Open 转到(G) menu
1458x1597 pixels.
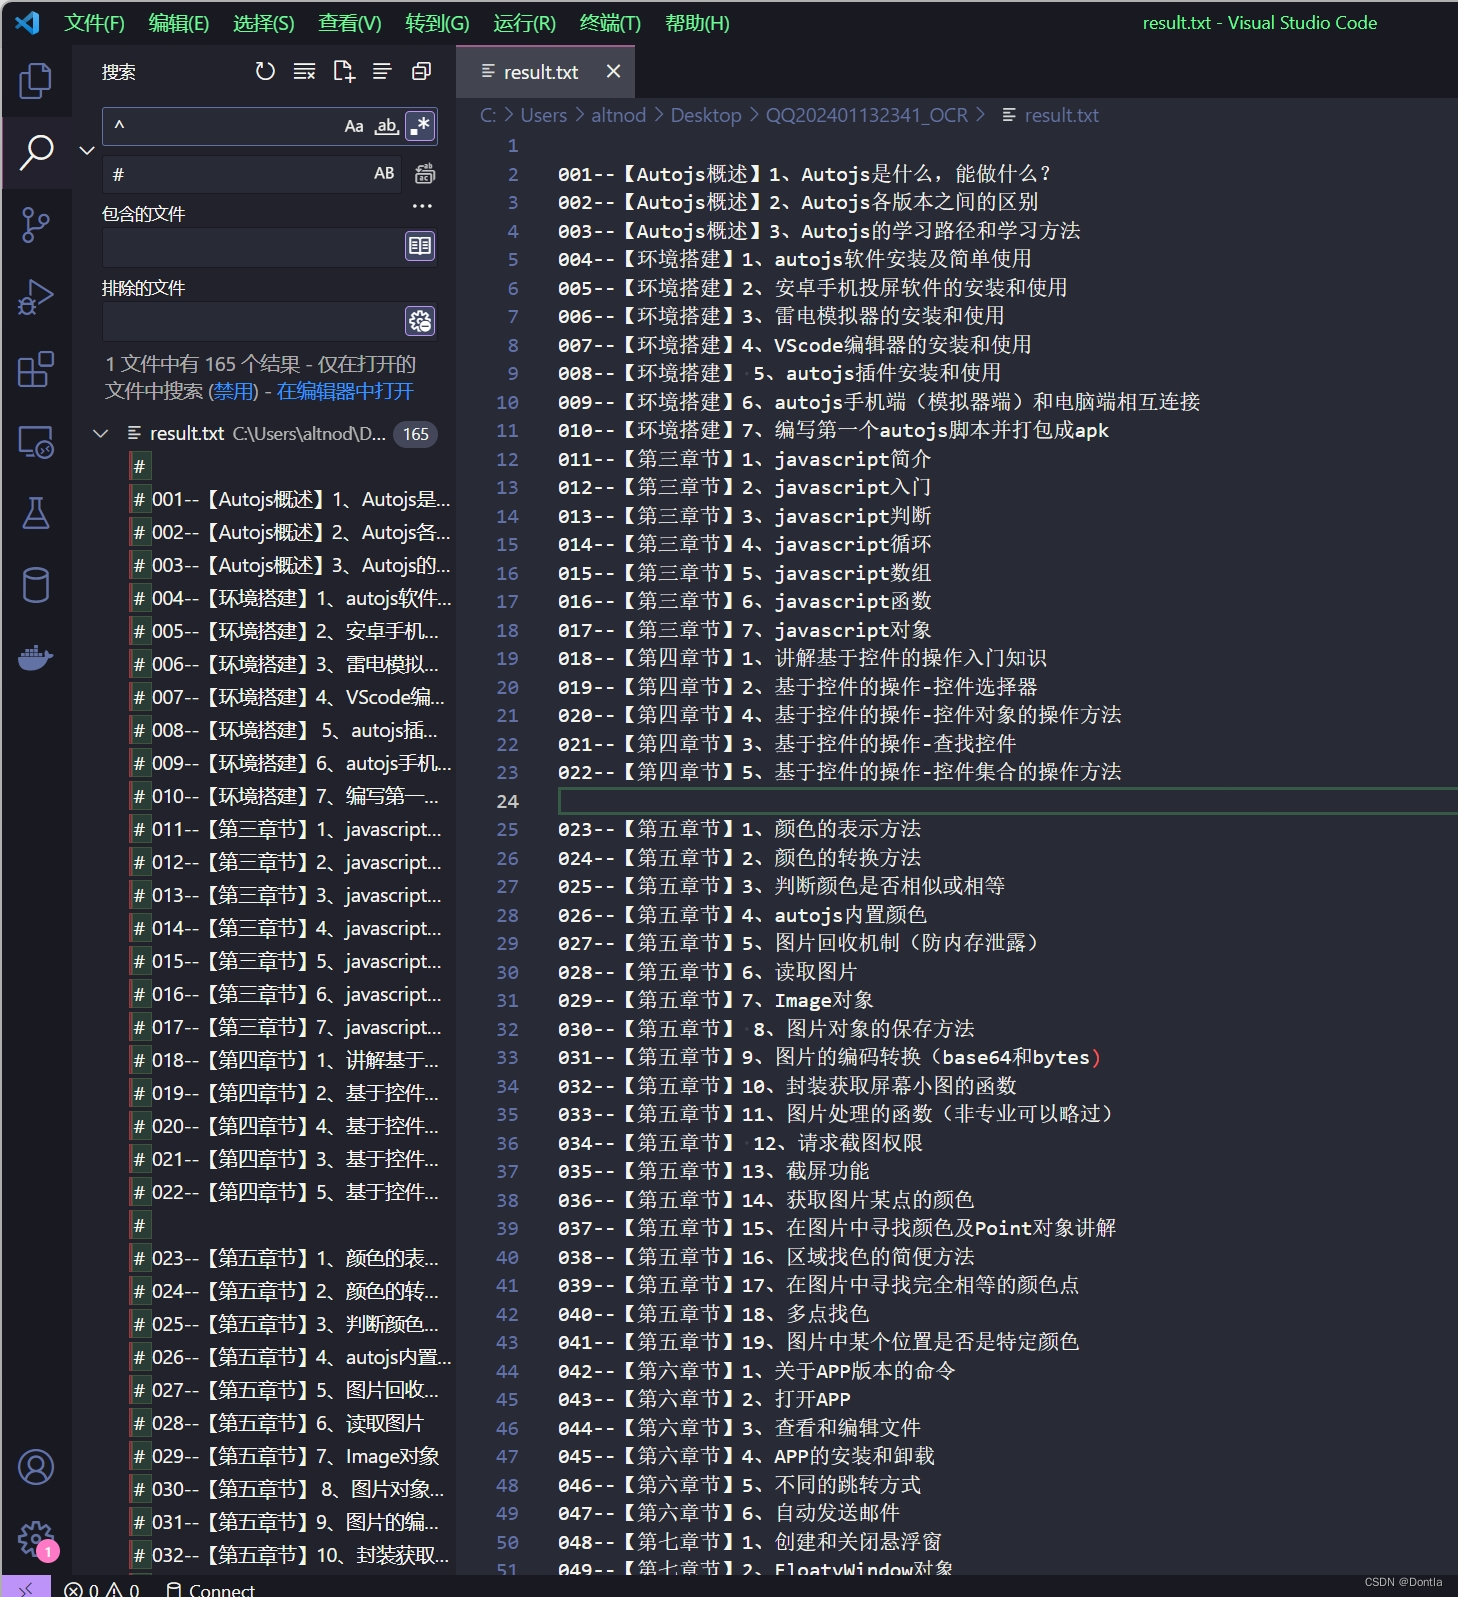click(x=437, y=23)
